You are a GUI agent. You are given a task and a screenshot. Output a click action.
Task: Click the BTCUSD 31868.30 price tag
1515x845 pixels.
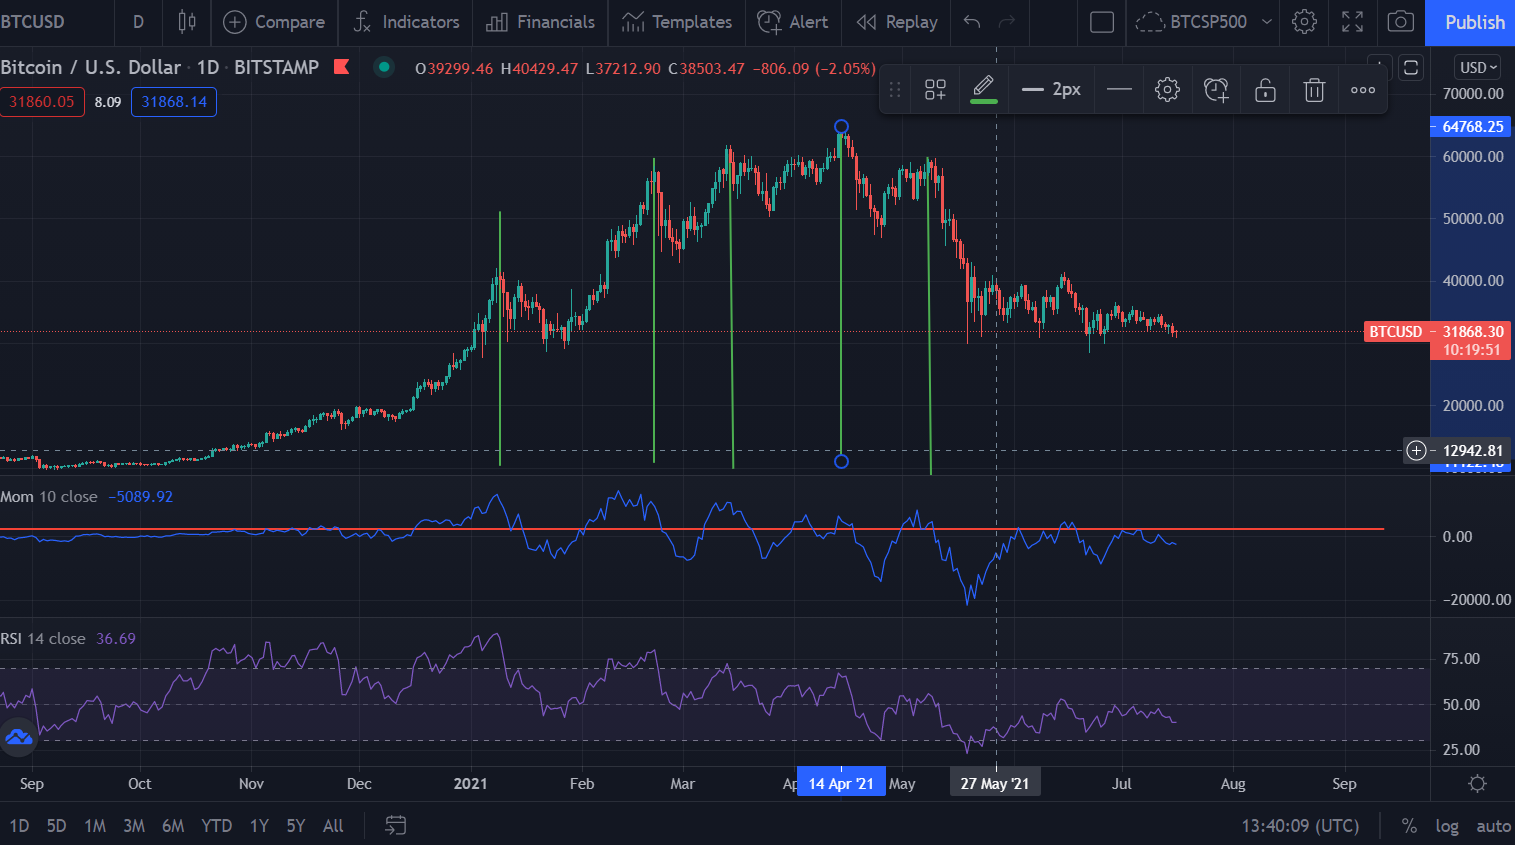coord(1438,341)
